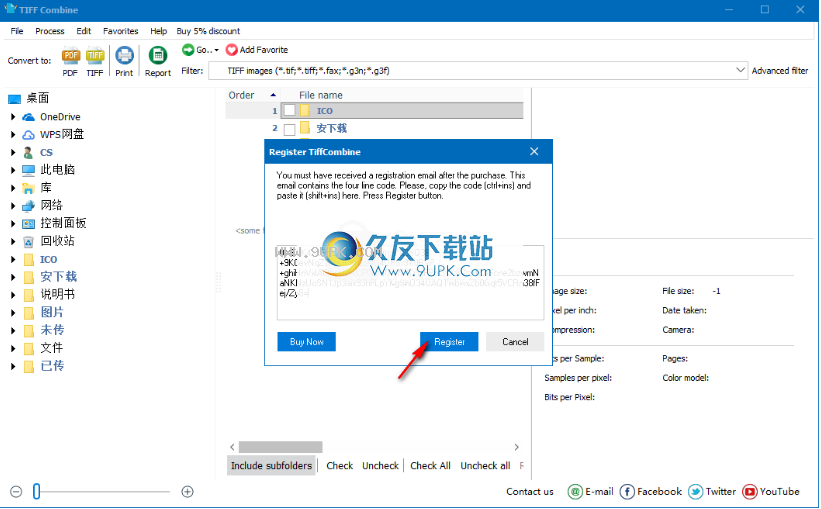The height and width of the screenshot is (509, 821).
Task: Select the CS user icon
Action: pyautogui.click(x=28, y=152)
